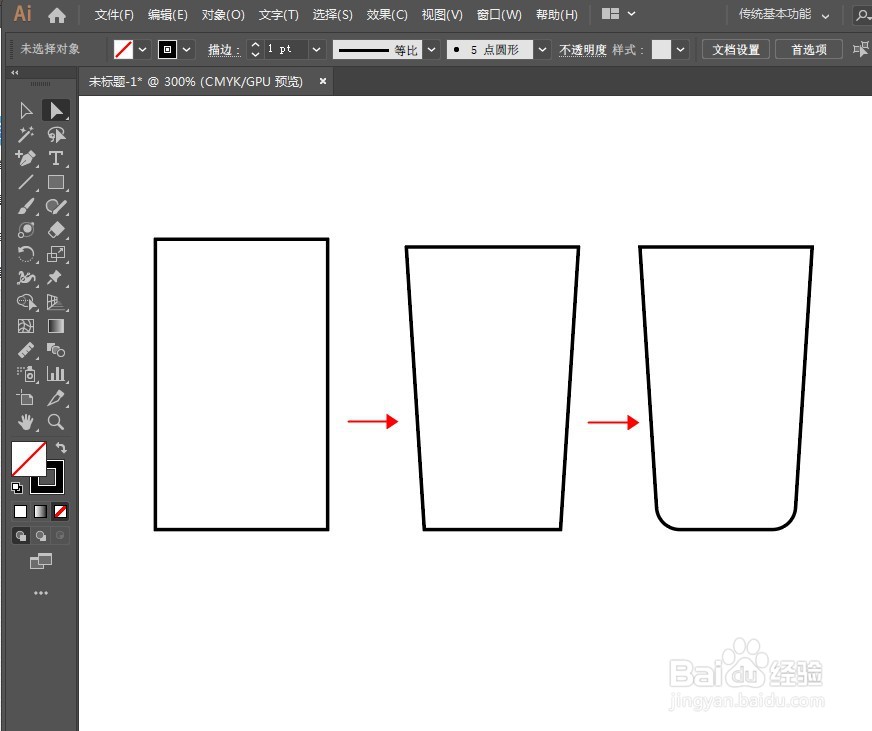Screen dimensions: 872x731
Task: Select the Rectangle tool
Action: (x=55, y=182)
